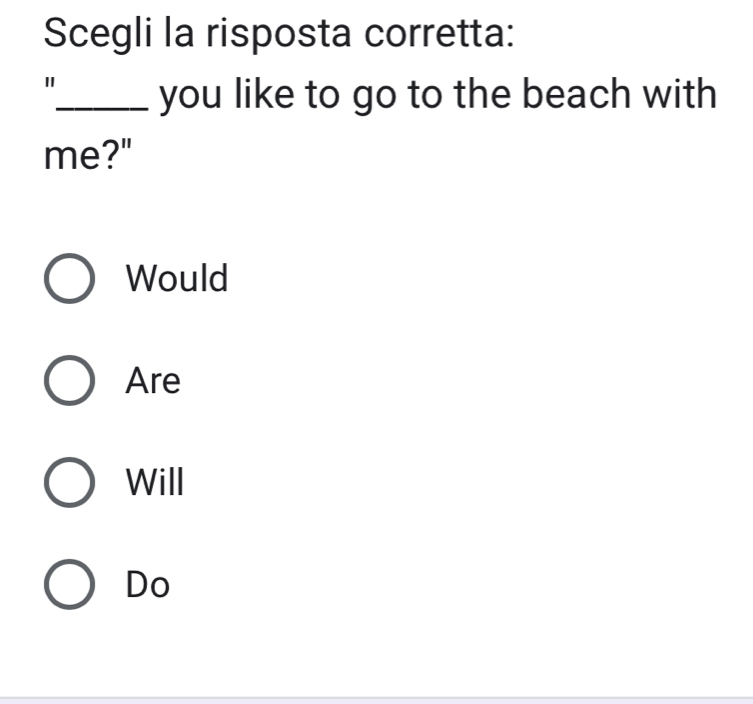Image resolution: width=753 pixels, height=704 pixels.
Task: Click the word "with" in the question
Action: [x=682, y=95]
